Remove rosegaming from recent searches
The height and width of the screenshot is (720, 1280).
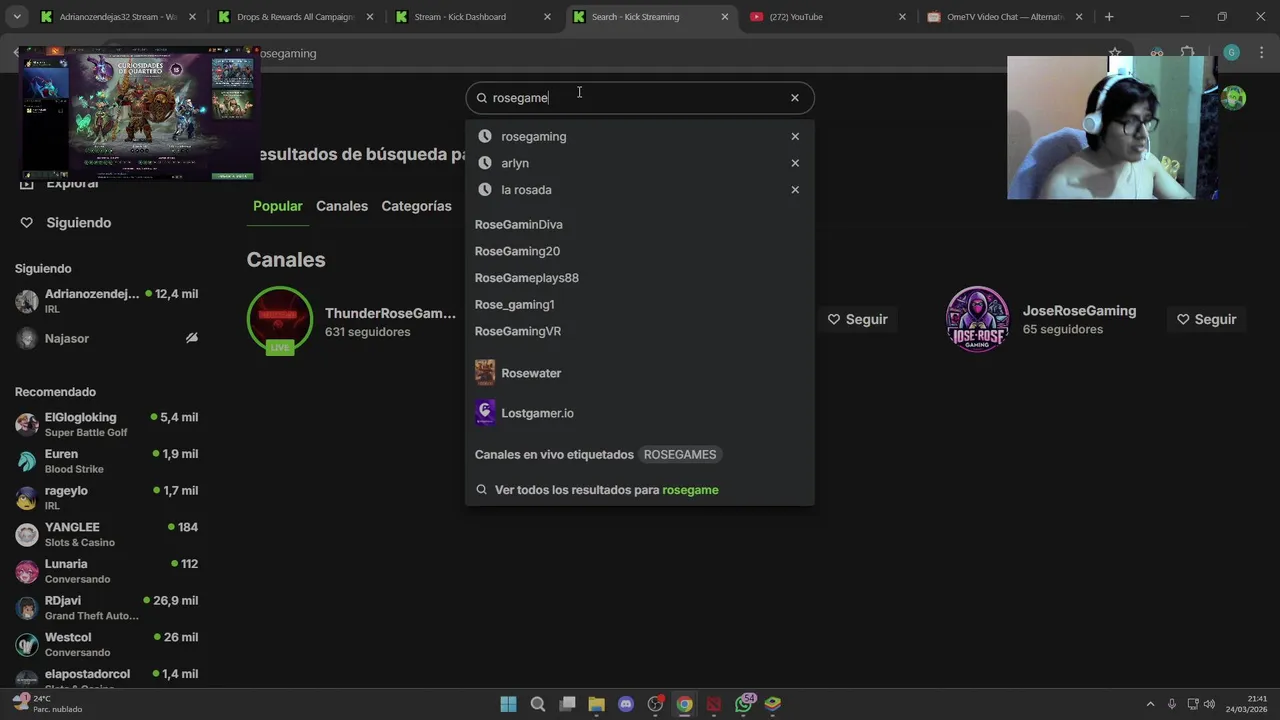pyautogui.click(x=795, y=136)
